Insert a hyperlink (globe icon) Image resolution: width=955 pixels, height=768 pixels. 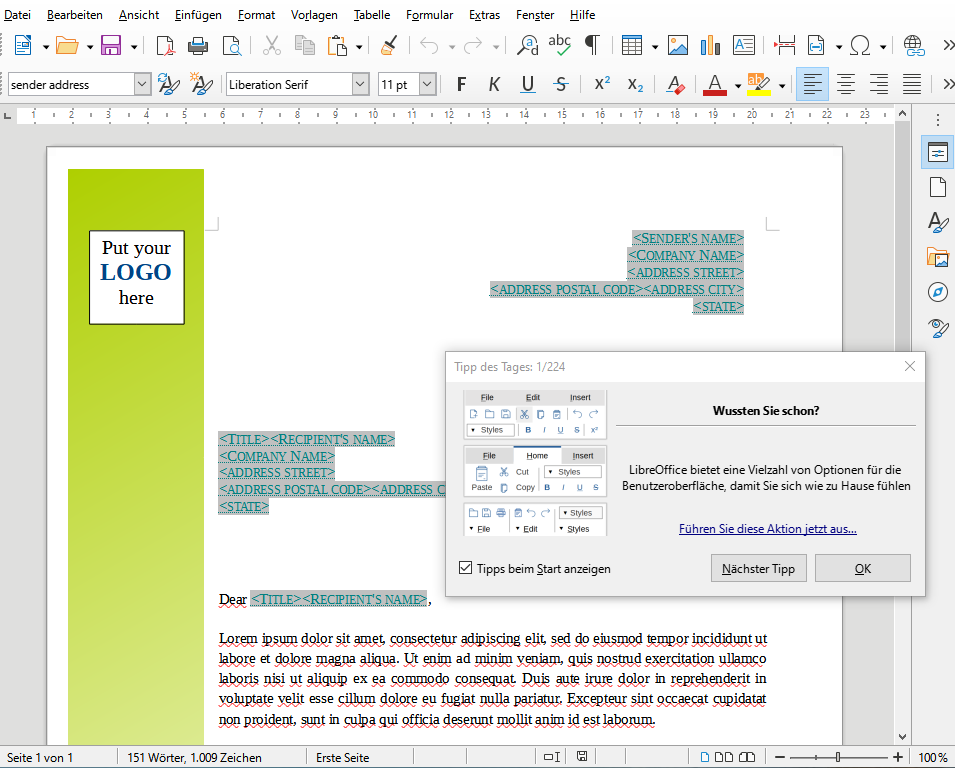[914, 46]
